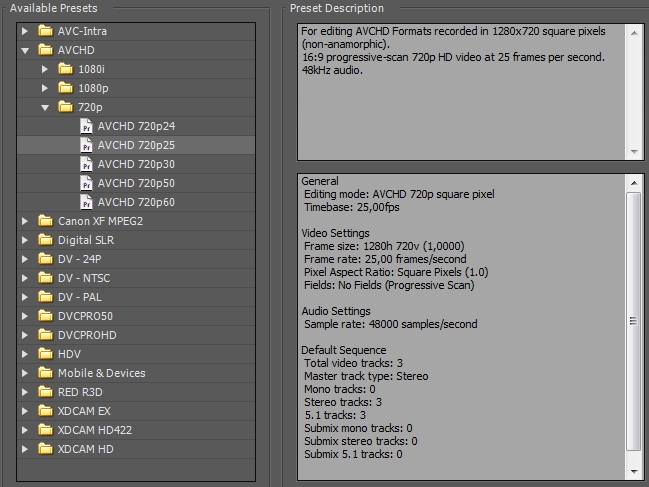Expand the 1080i subfolder arrow

click(x=45, y=69)
